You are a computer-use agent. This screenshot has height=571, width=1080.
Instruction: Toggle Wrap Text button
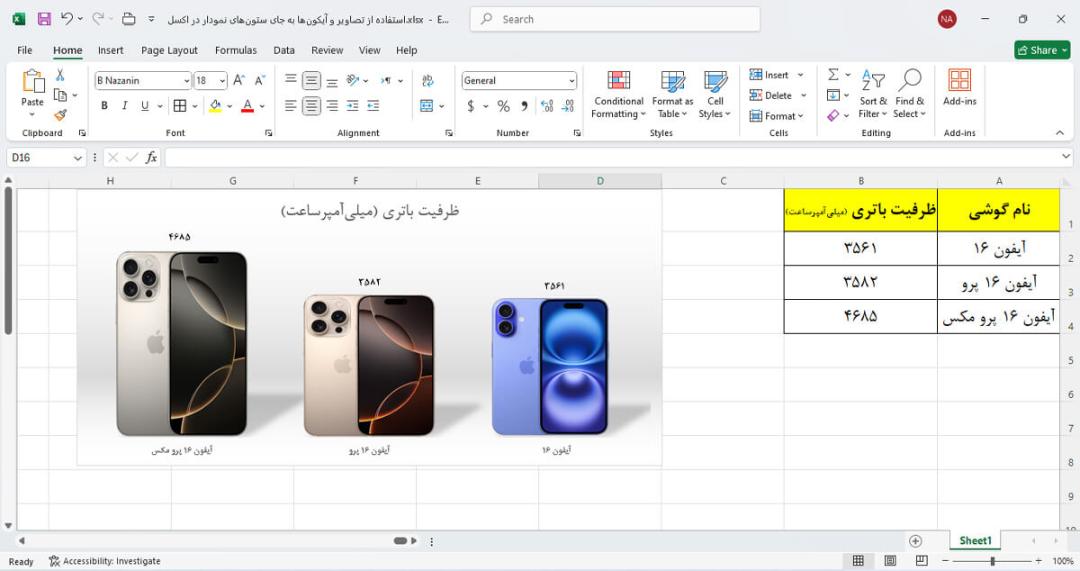point(428,81)
